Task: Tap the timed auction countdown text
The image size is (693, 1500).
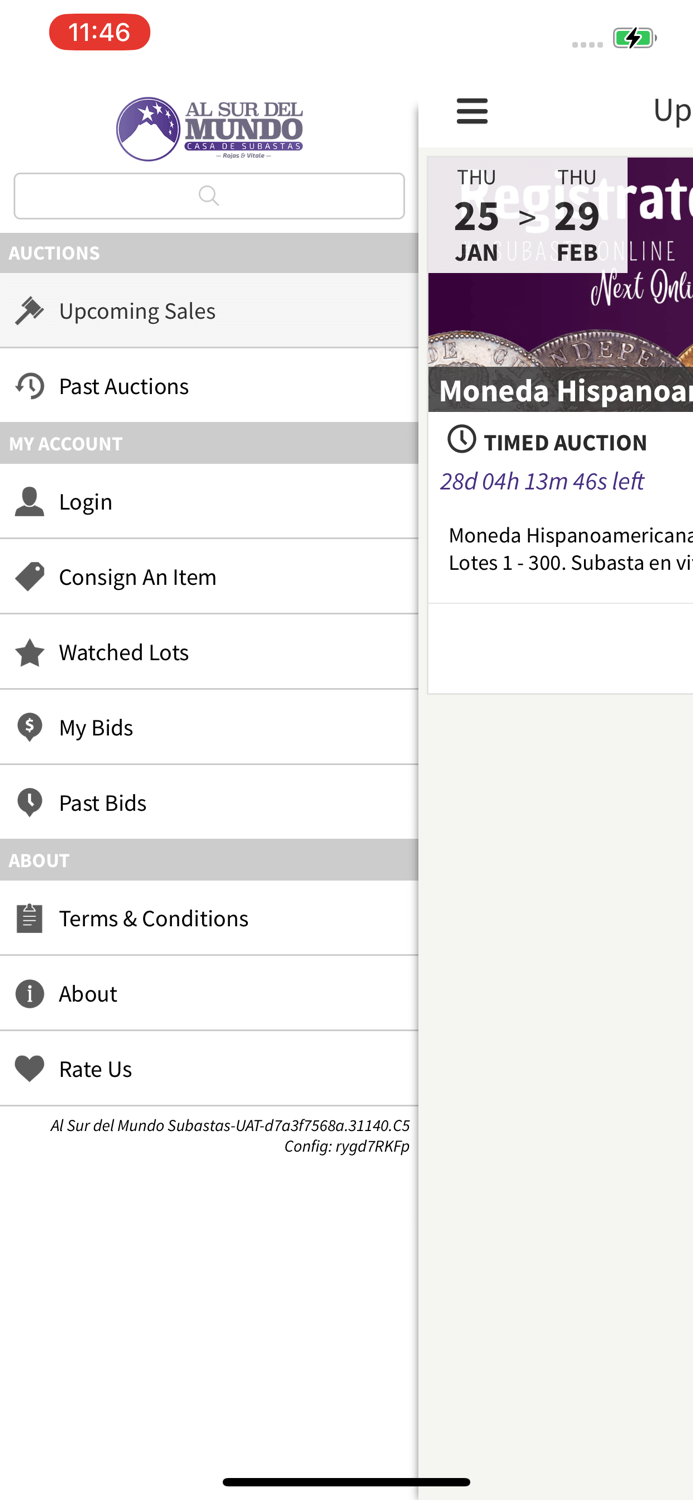Action: [x=542, y=481]
